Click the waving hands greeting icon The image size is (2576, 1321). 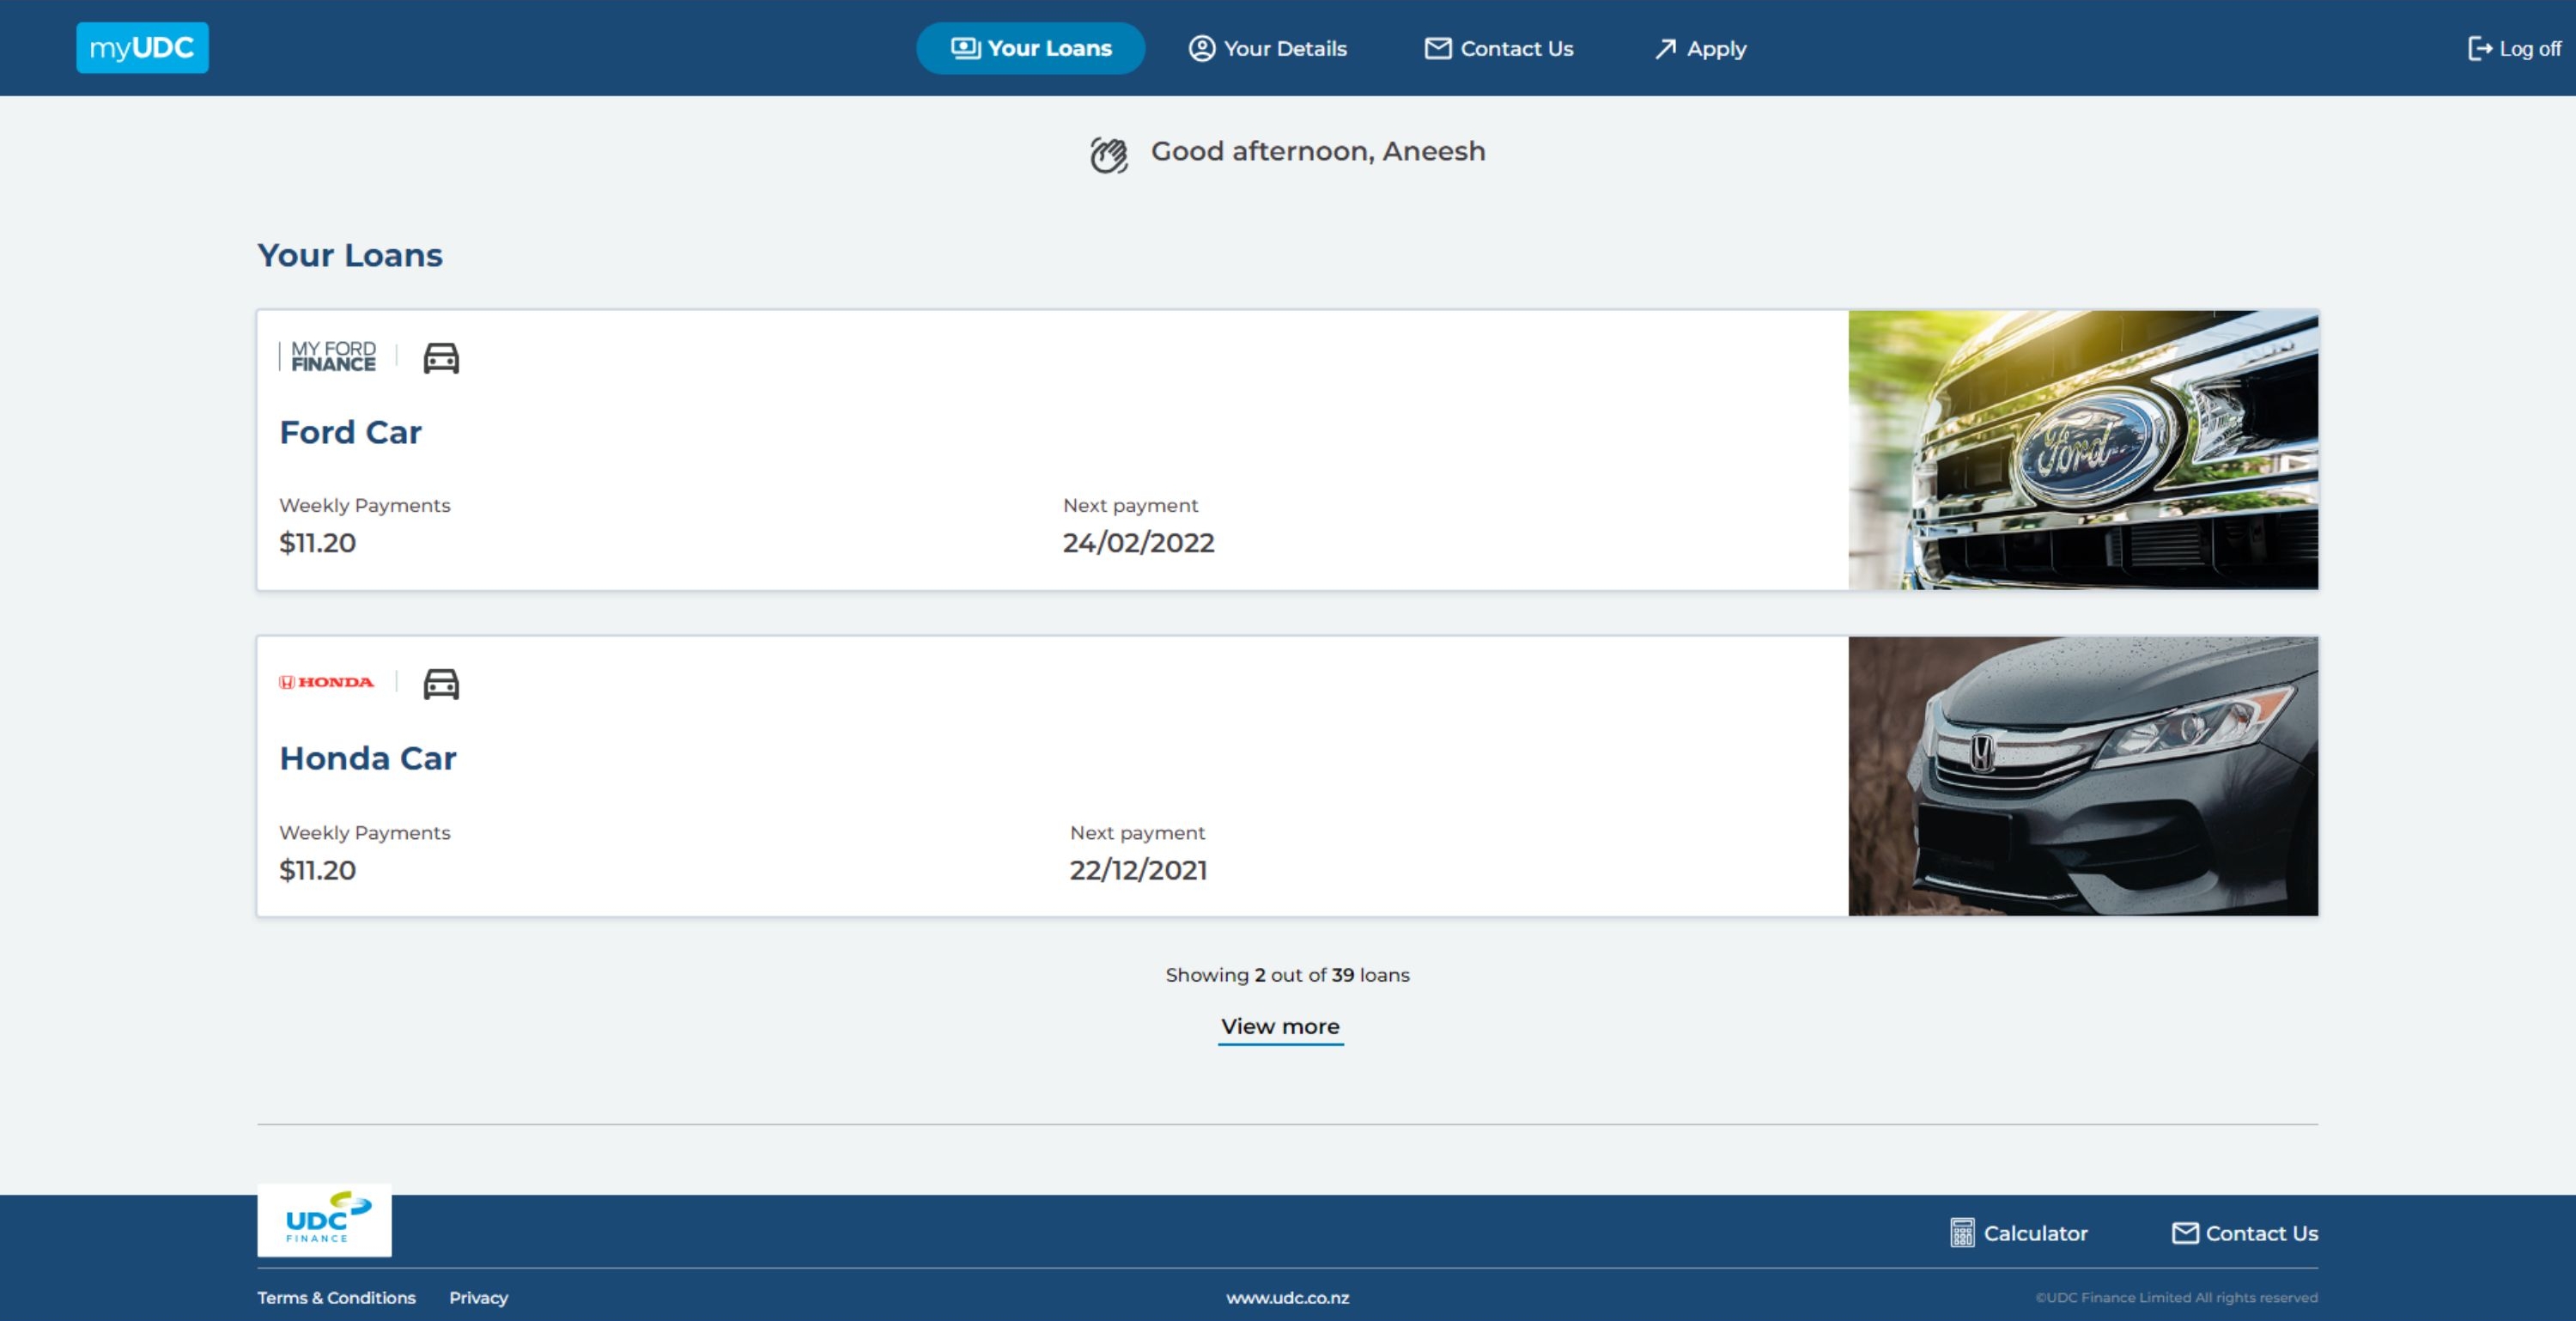click(x=1108, y=155)
